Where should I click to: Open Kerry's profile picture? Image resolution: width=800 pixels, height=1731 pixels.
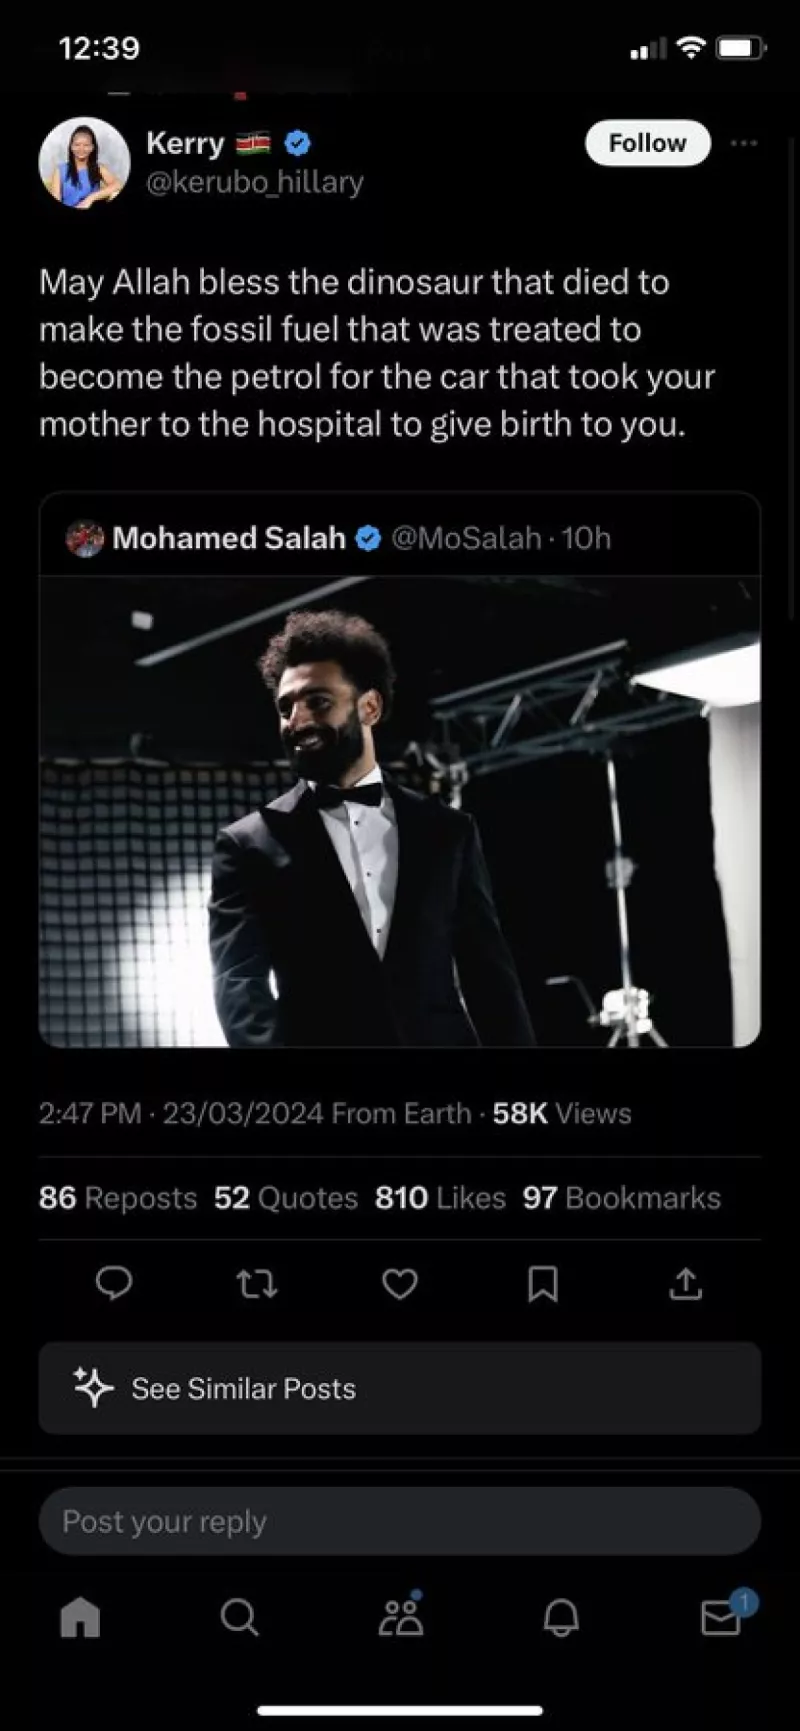click(84, 162)
